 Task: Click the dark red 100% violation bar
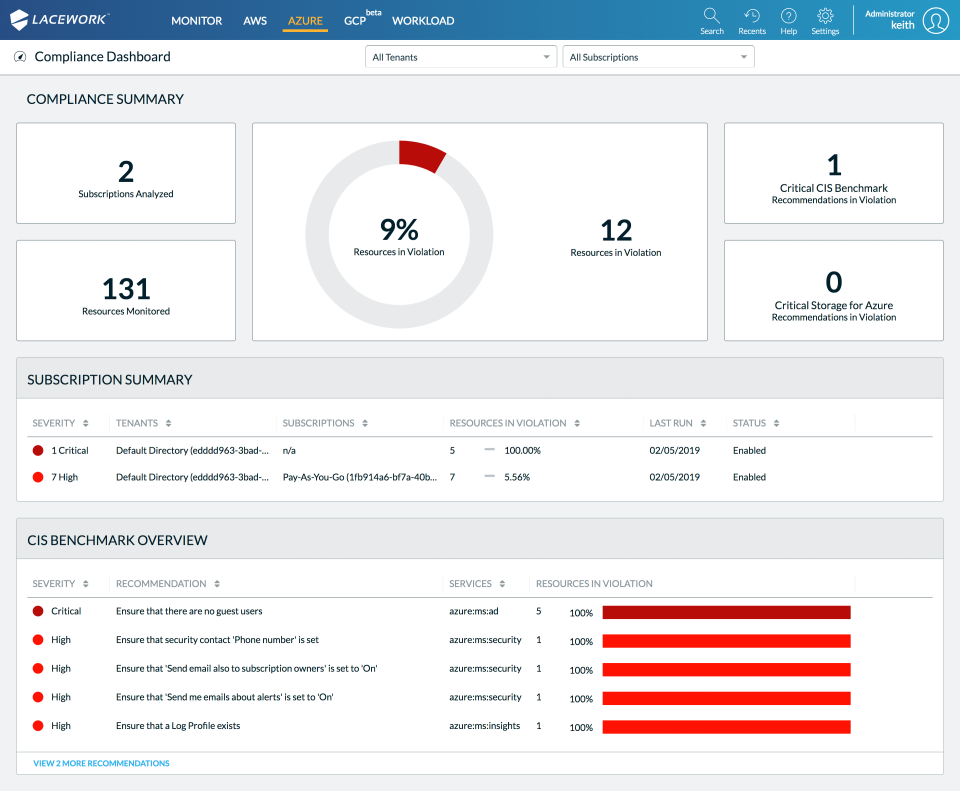725,611
